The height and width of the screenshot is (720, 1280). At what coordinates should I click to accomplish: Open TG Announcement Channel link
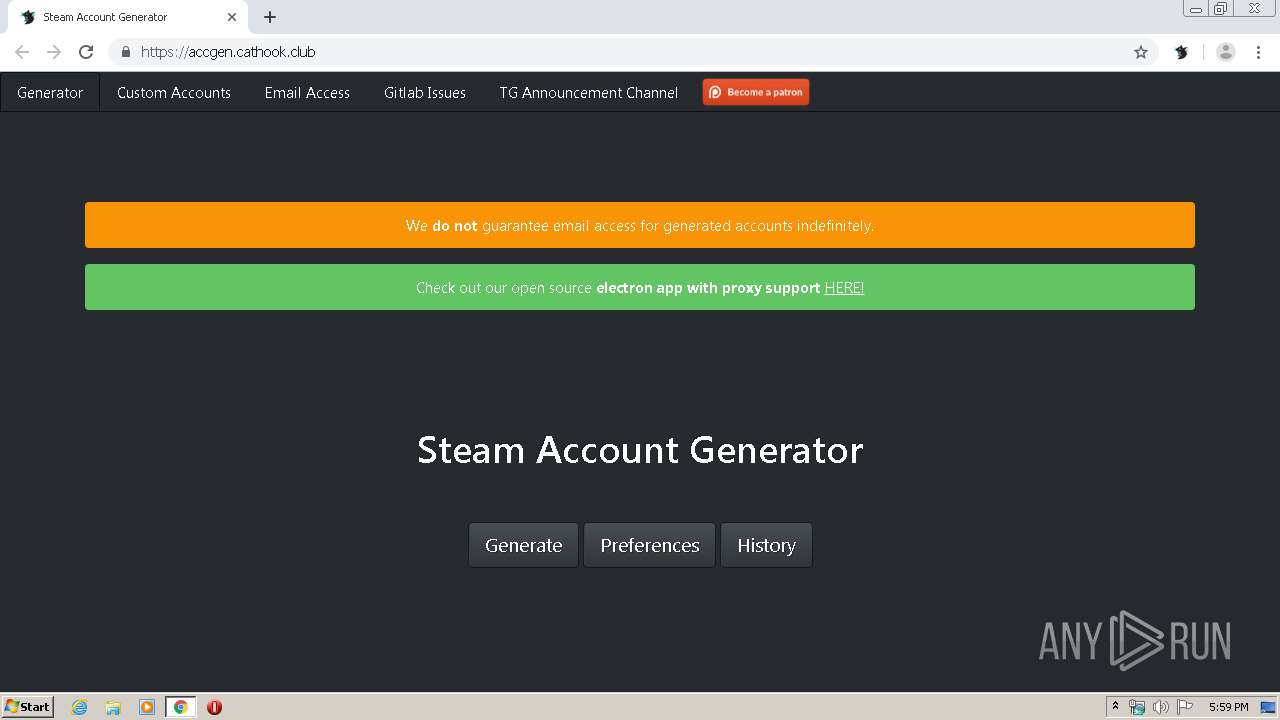[x=589, y=92]
